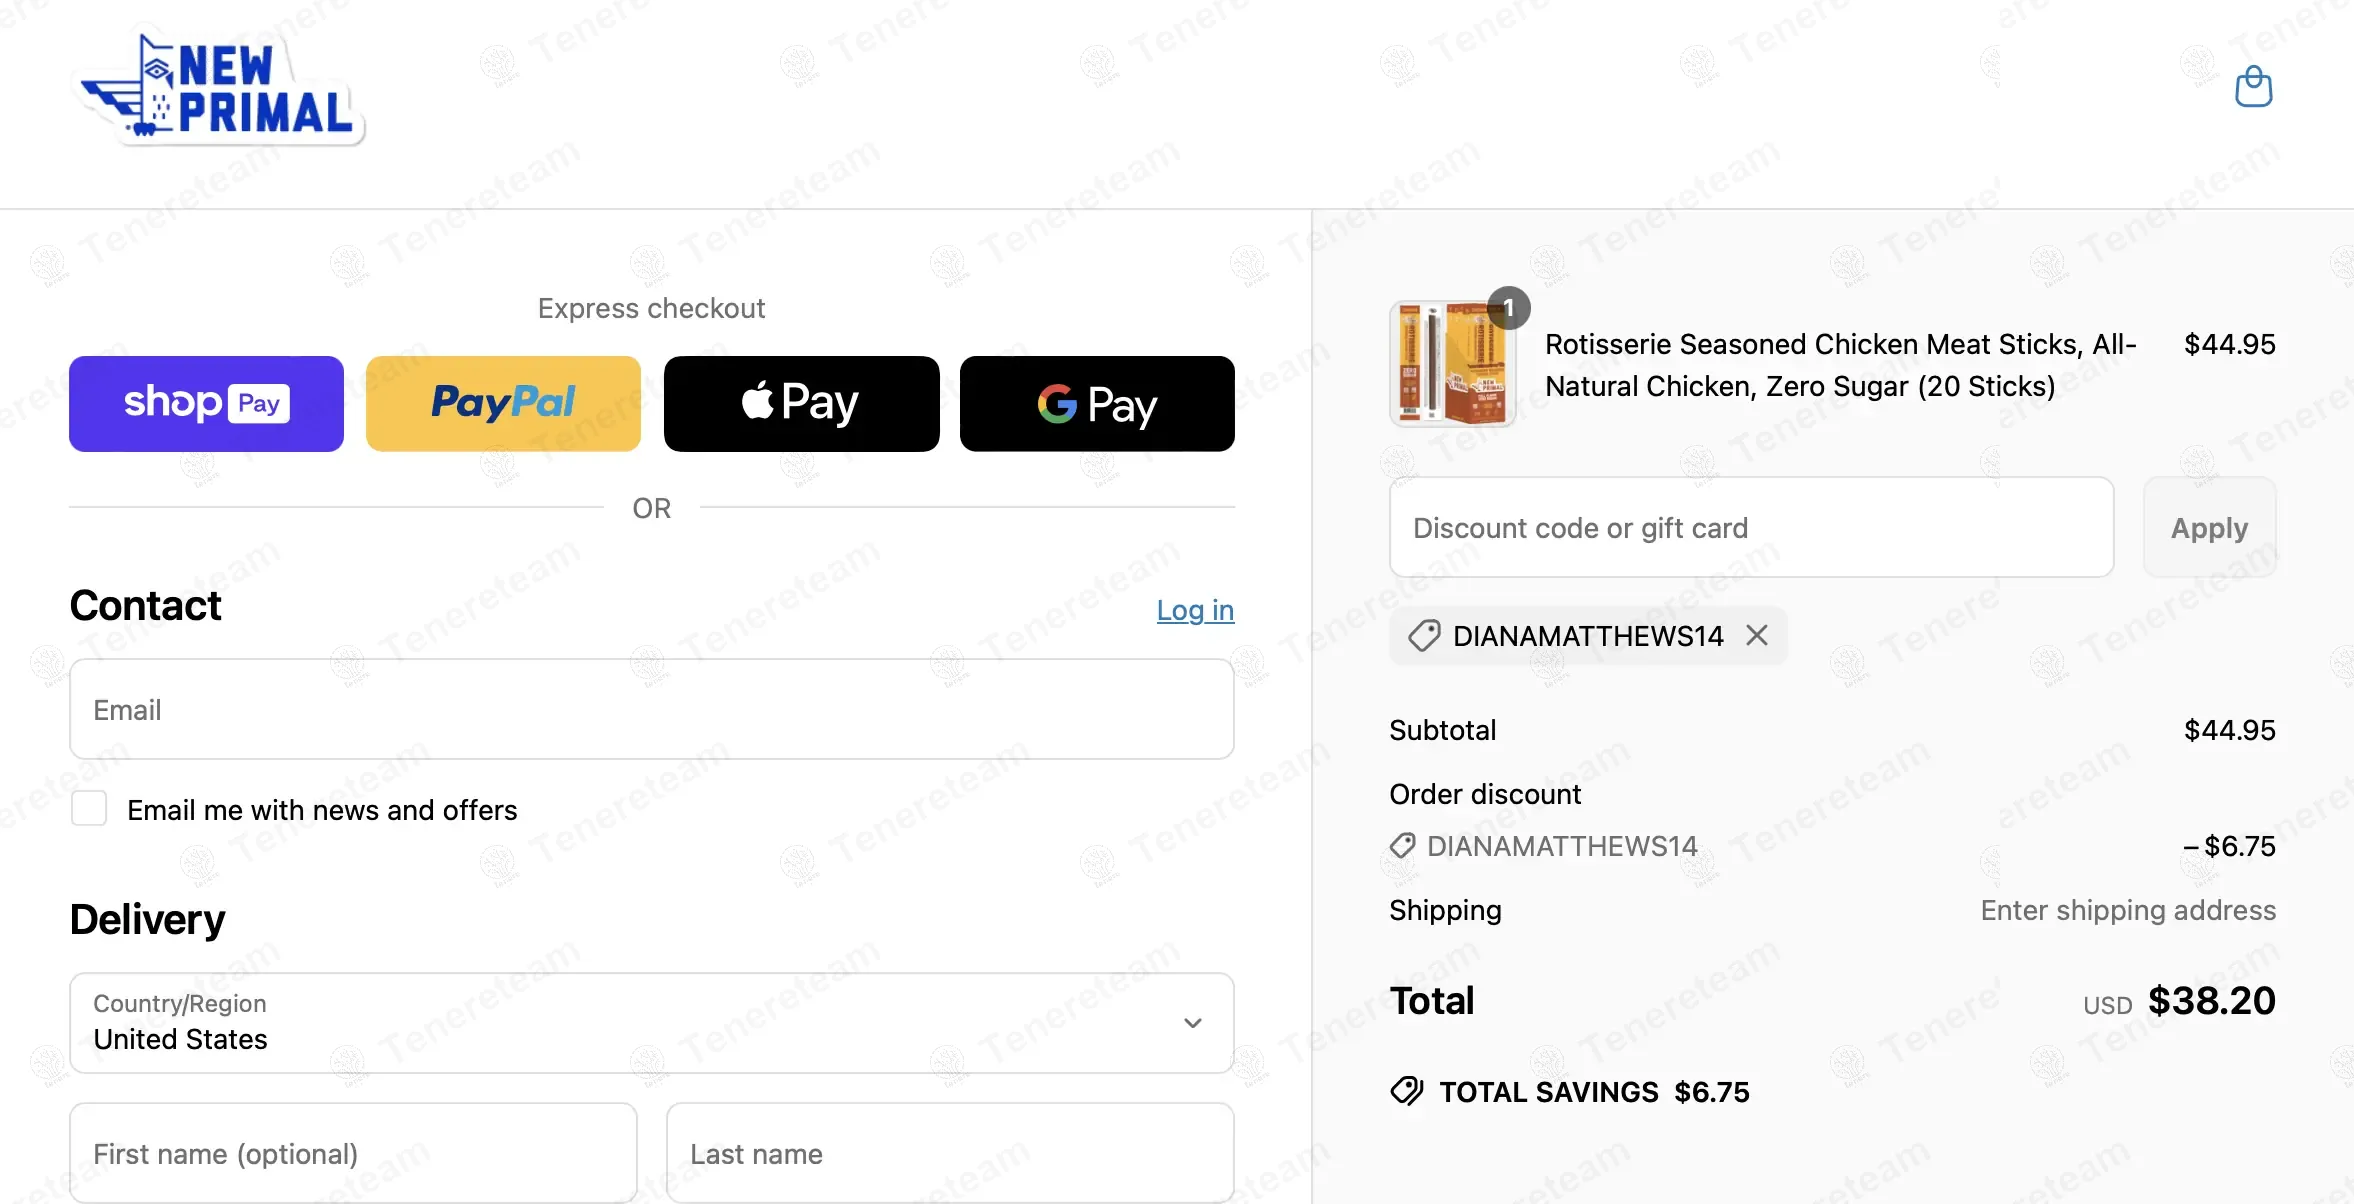Focus the Last name field
Screen dimensions: 2354x1204
point(950,1153)
